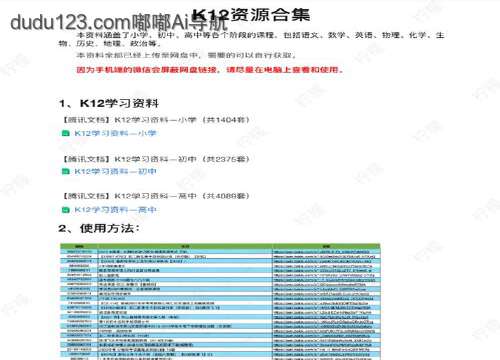Image resolution: width=500 pixels, height=360 pixels.
Task: Open the K12学习资料—小学 link
Action: pyautogui.click(x=115, y=133)
